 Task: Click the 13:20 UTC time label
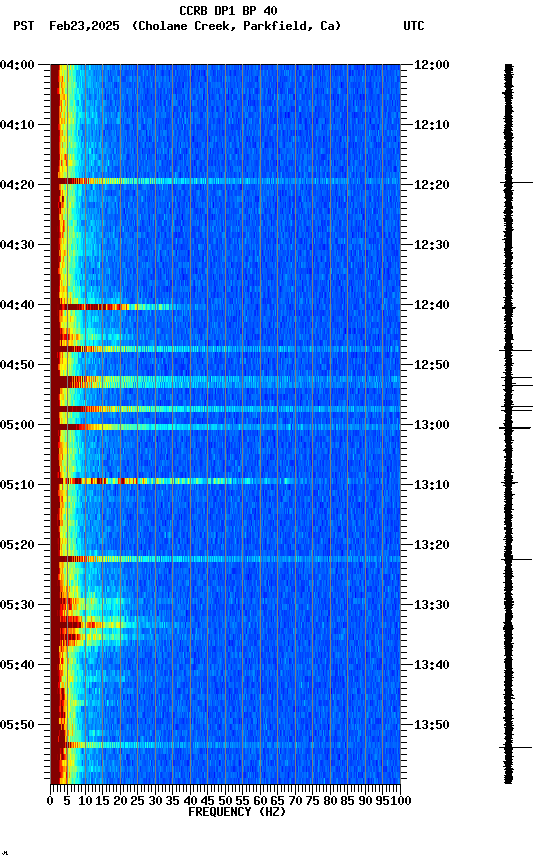point(432,546)
